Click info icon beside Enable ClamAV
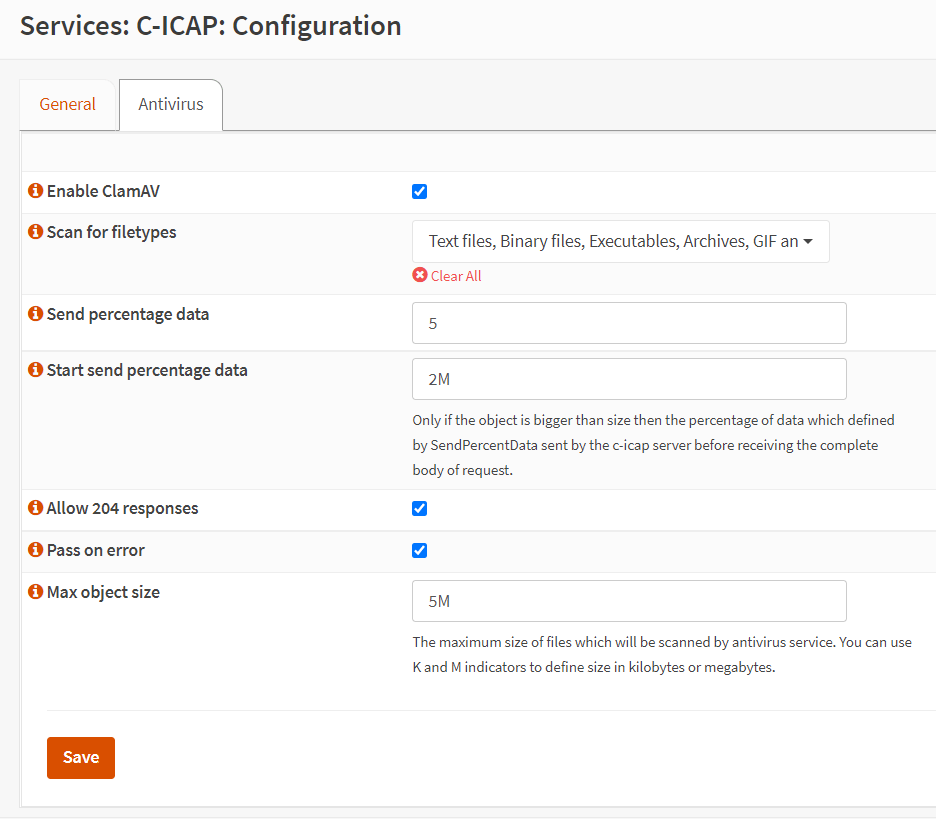The height and width of the screenshot is (819, 936). 36,191
